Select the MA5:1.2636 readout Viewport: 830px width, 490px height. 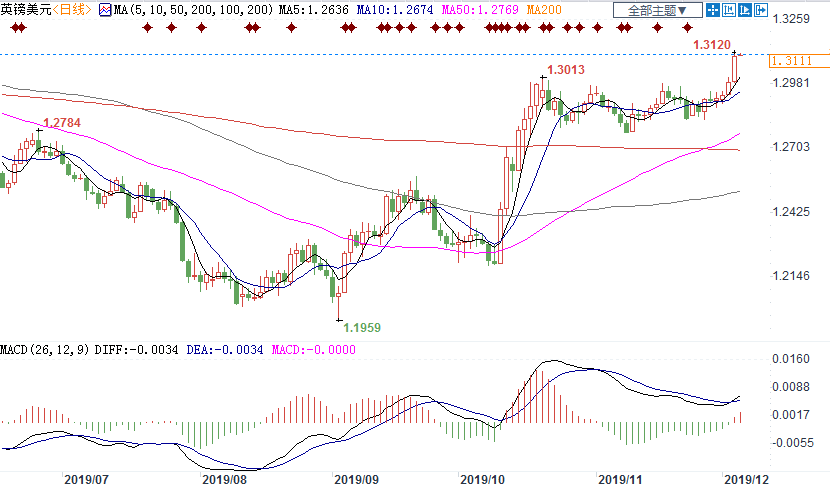click(x=313, y=10)
